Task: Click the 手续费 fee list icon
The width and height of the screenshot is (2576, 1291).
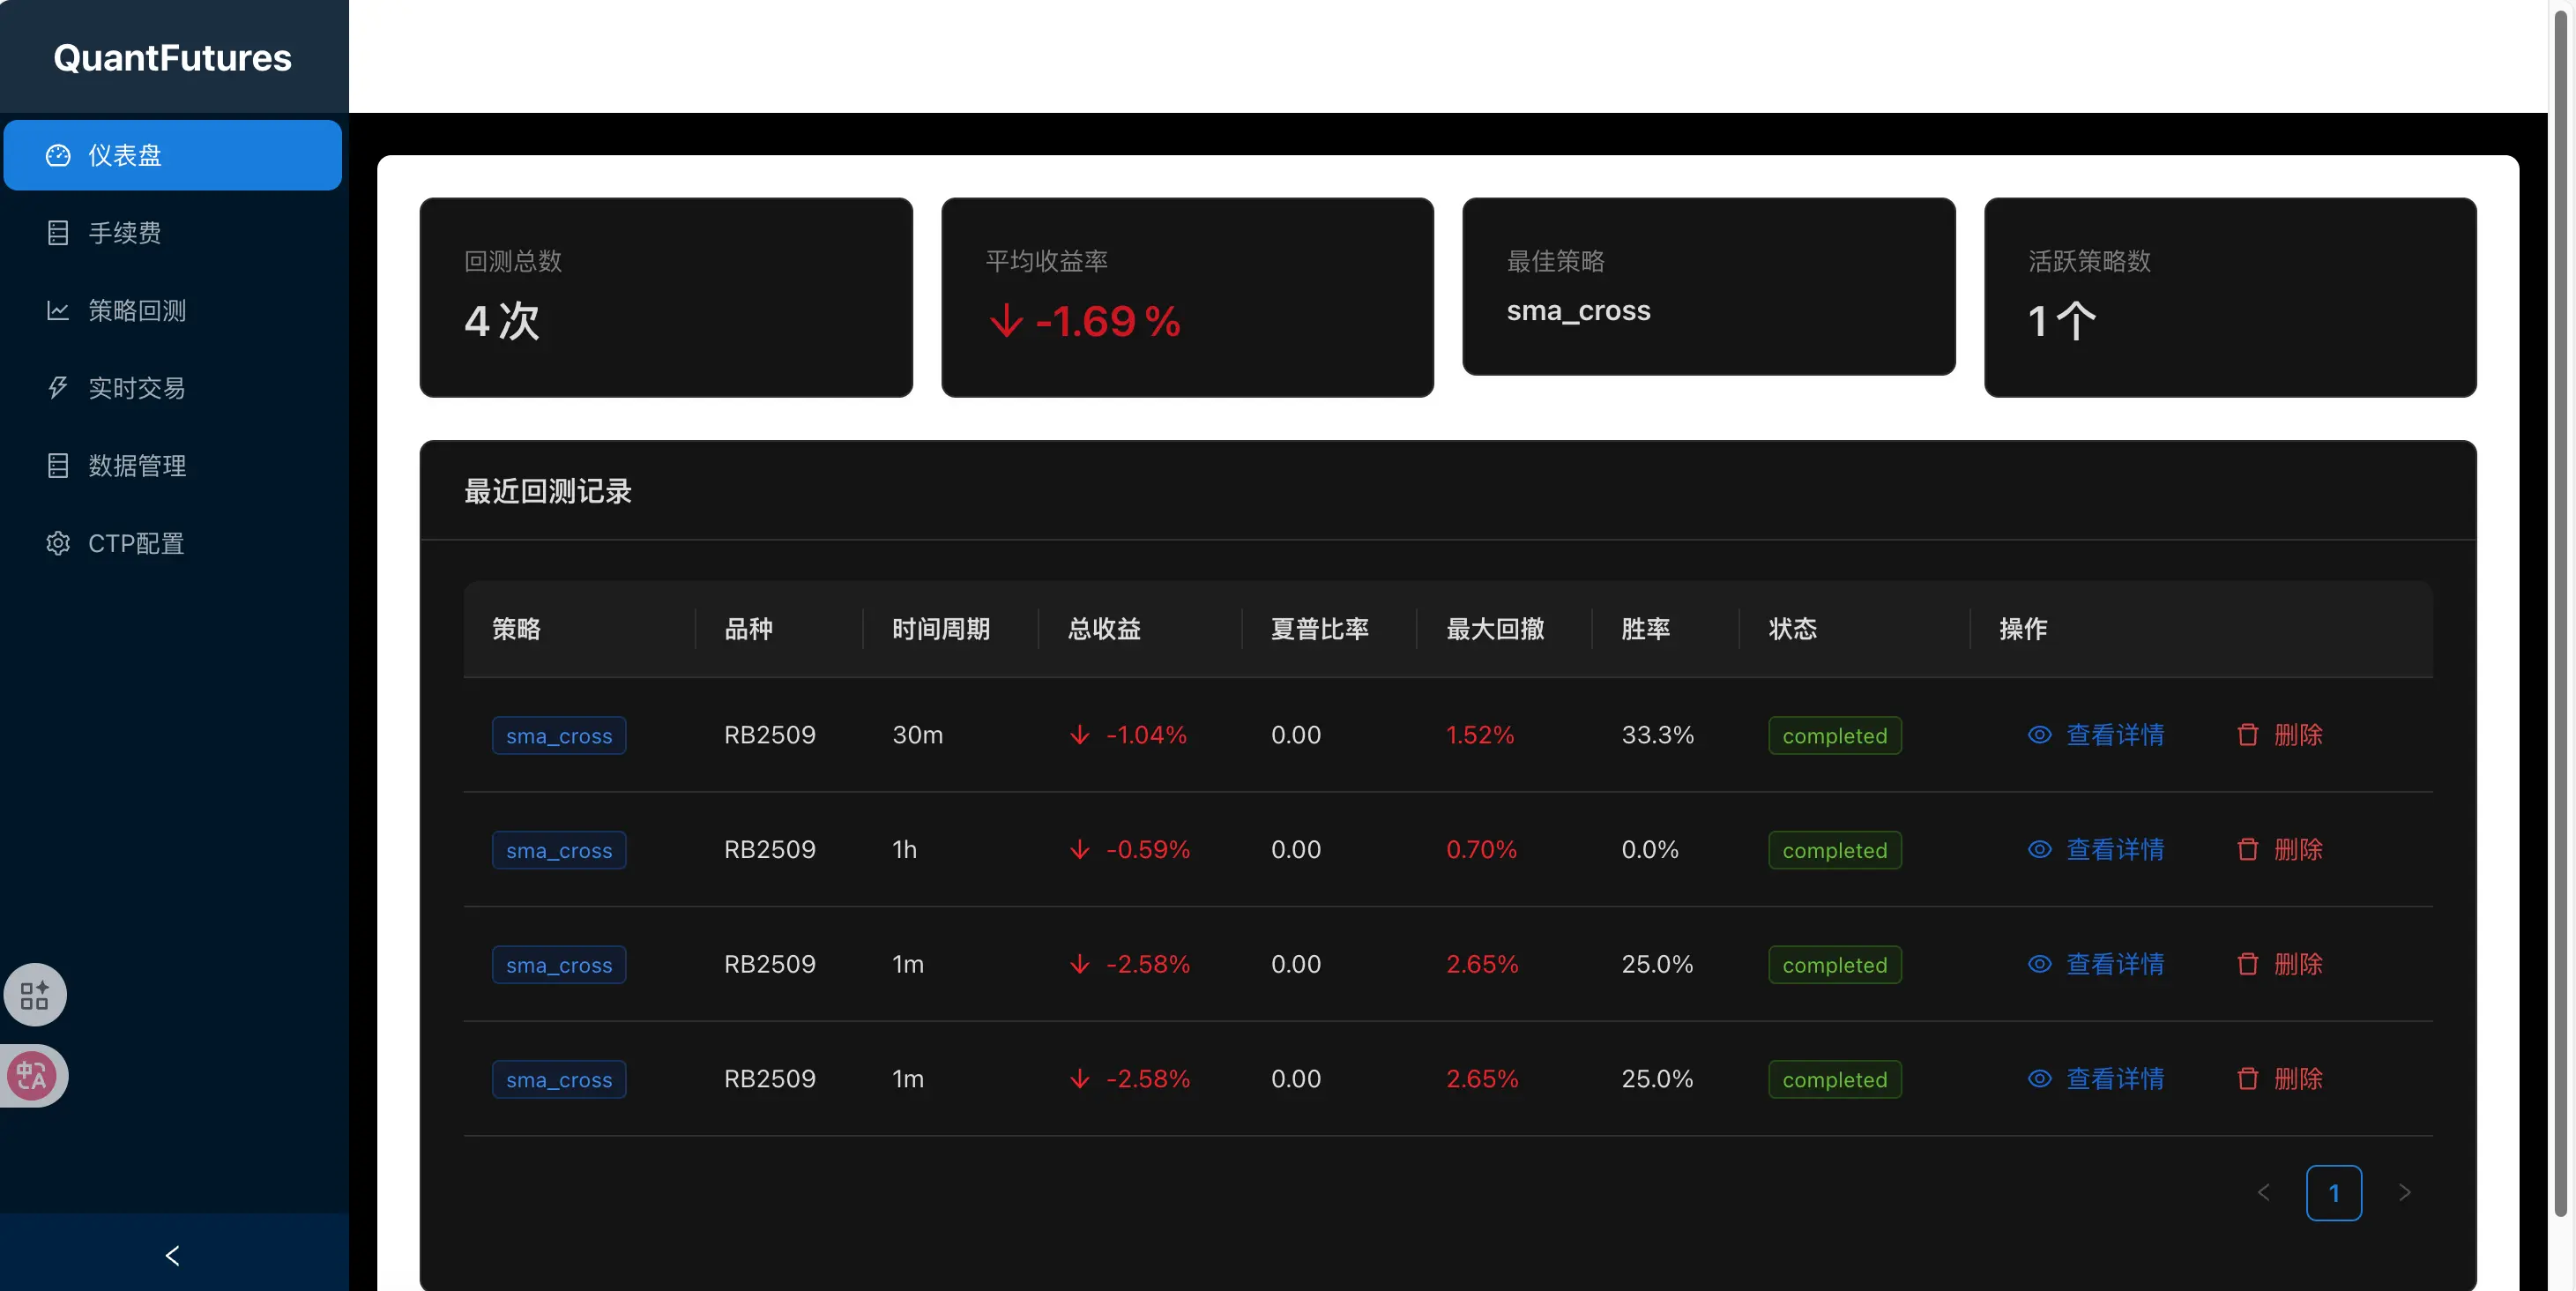Action: 58,233
